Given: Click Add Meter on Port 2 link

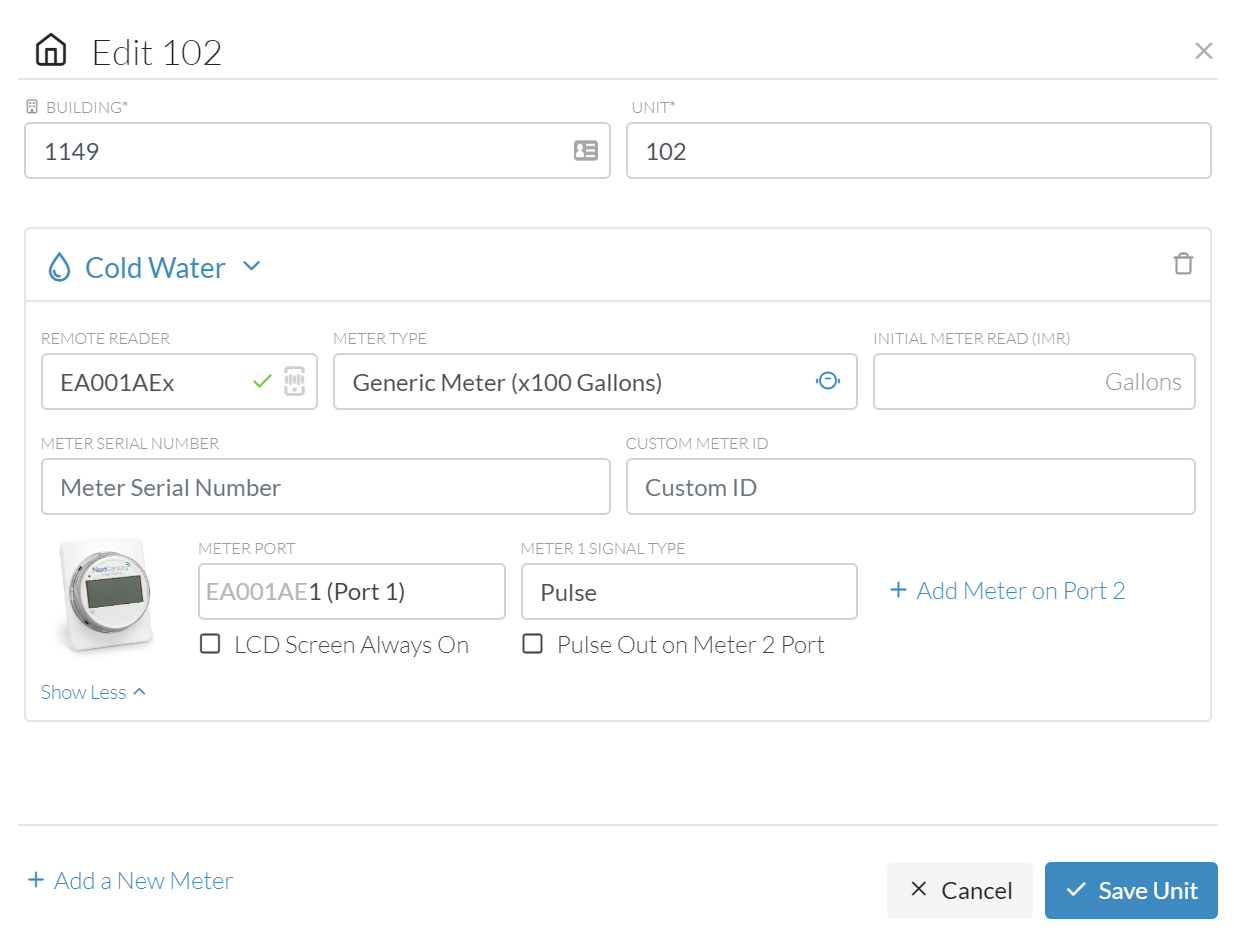Looking at the screenshot, I should pyautogui.click(x=1007, y=591).
